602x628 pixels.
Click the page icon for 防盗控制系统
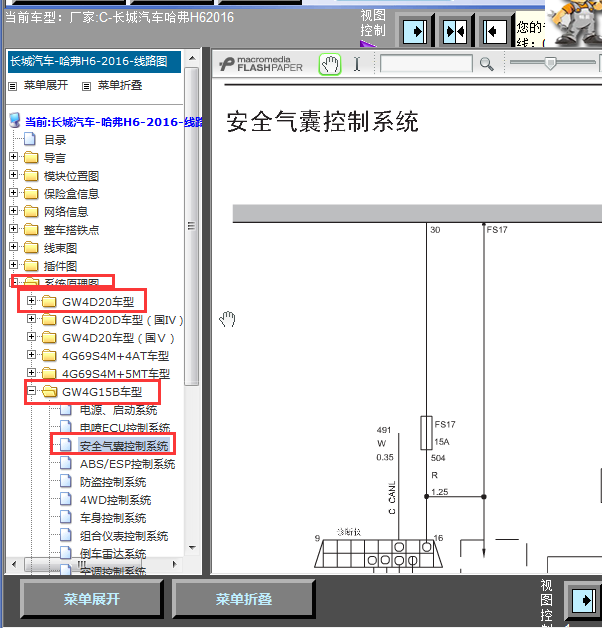click(66, 481)
